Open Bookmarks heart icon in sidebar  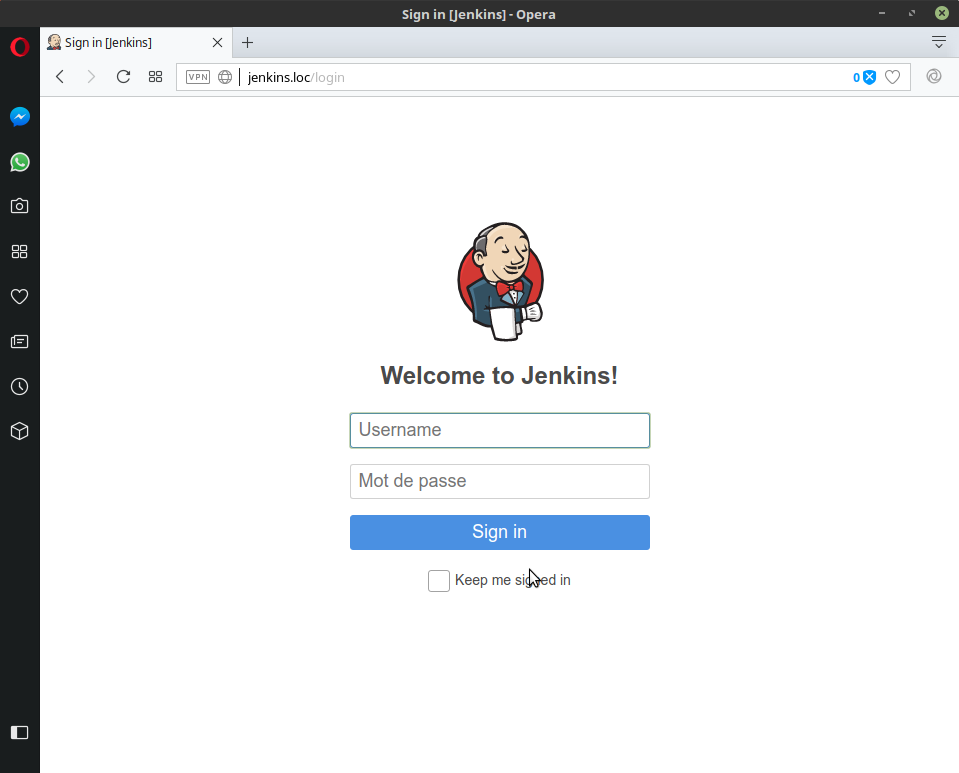coord(20,297)
